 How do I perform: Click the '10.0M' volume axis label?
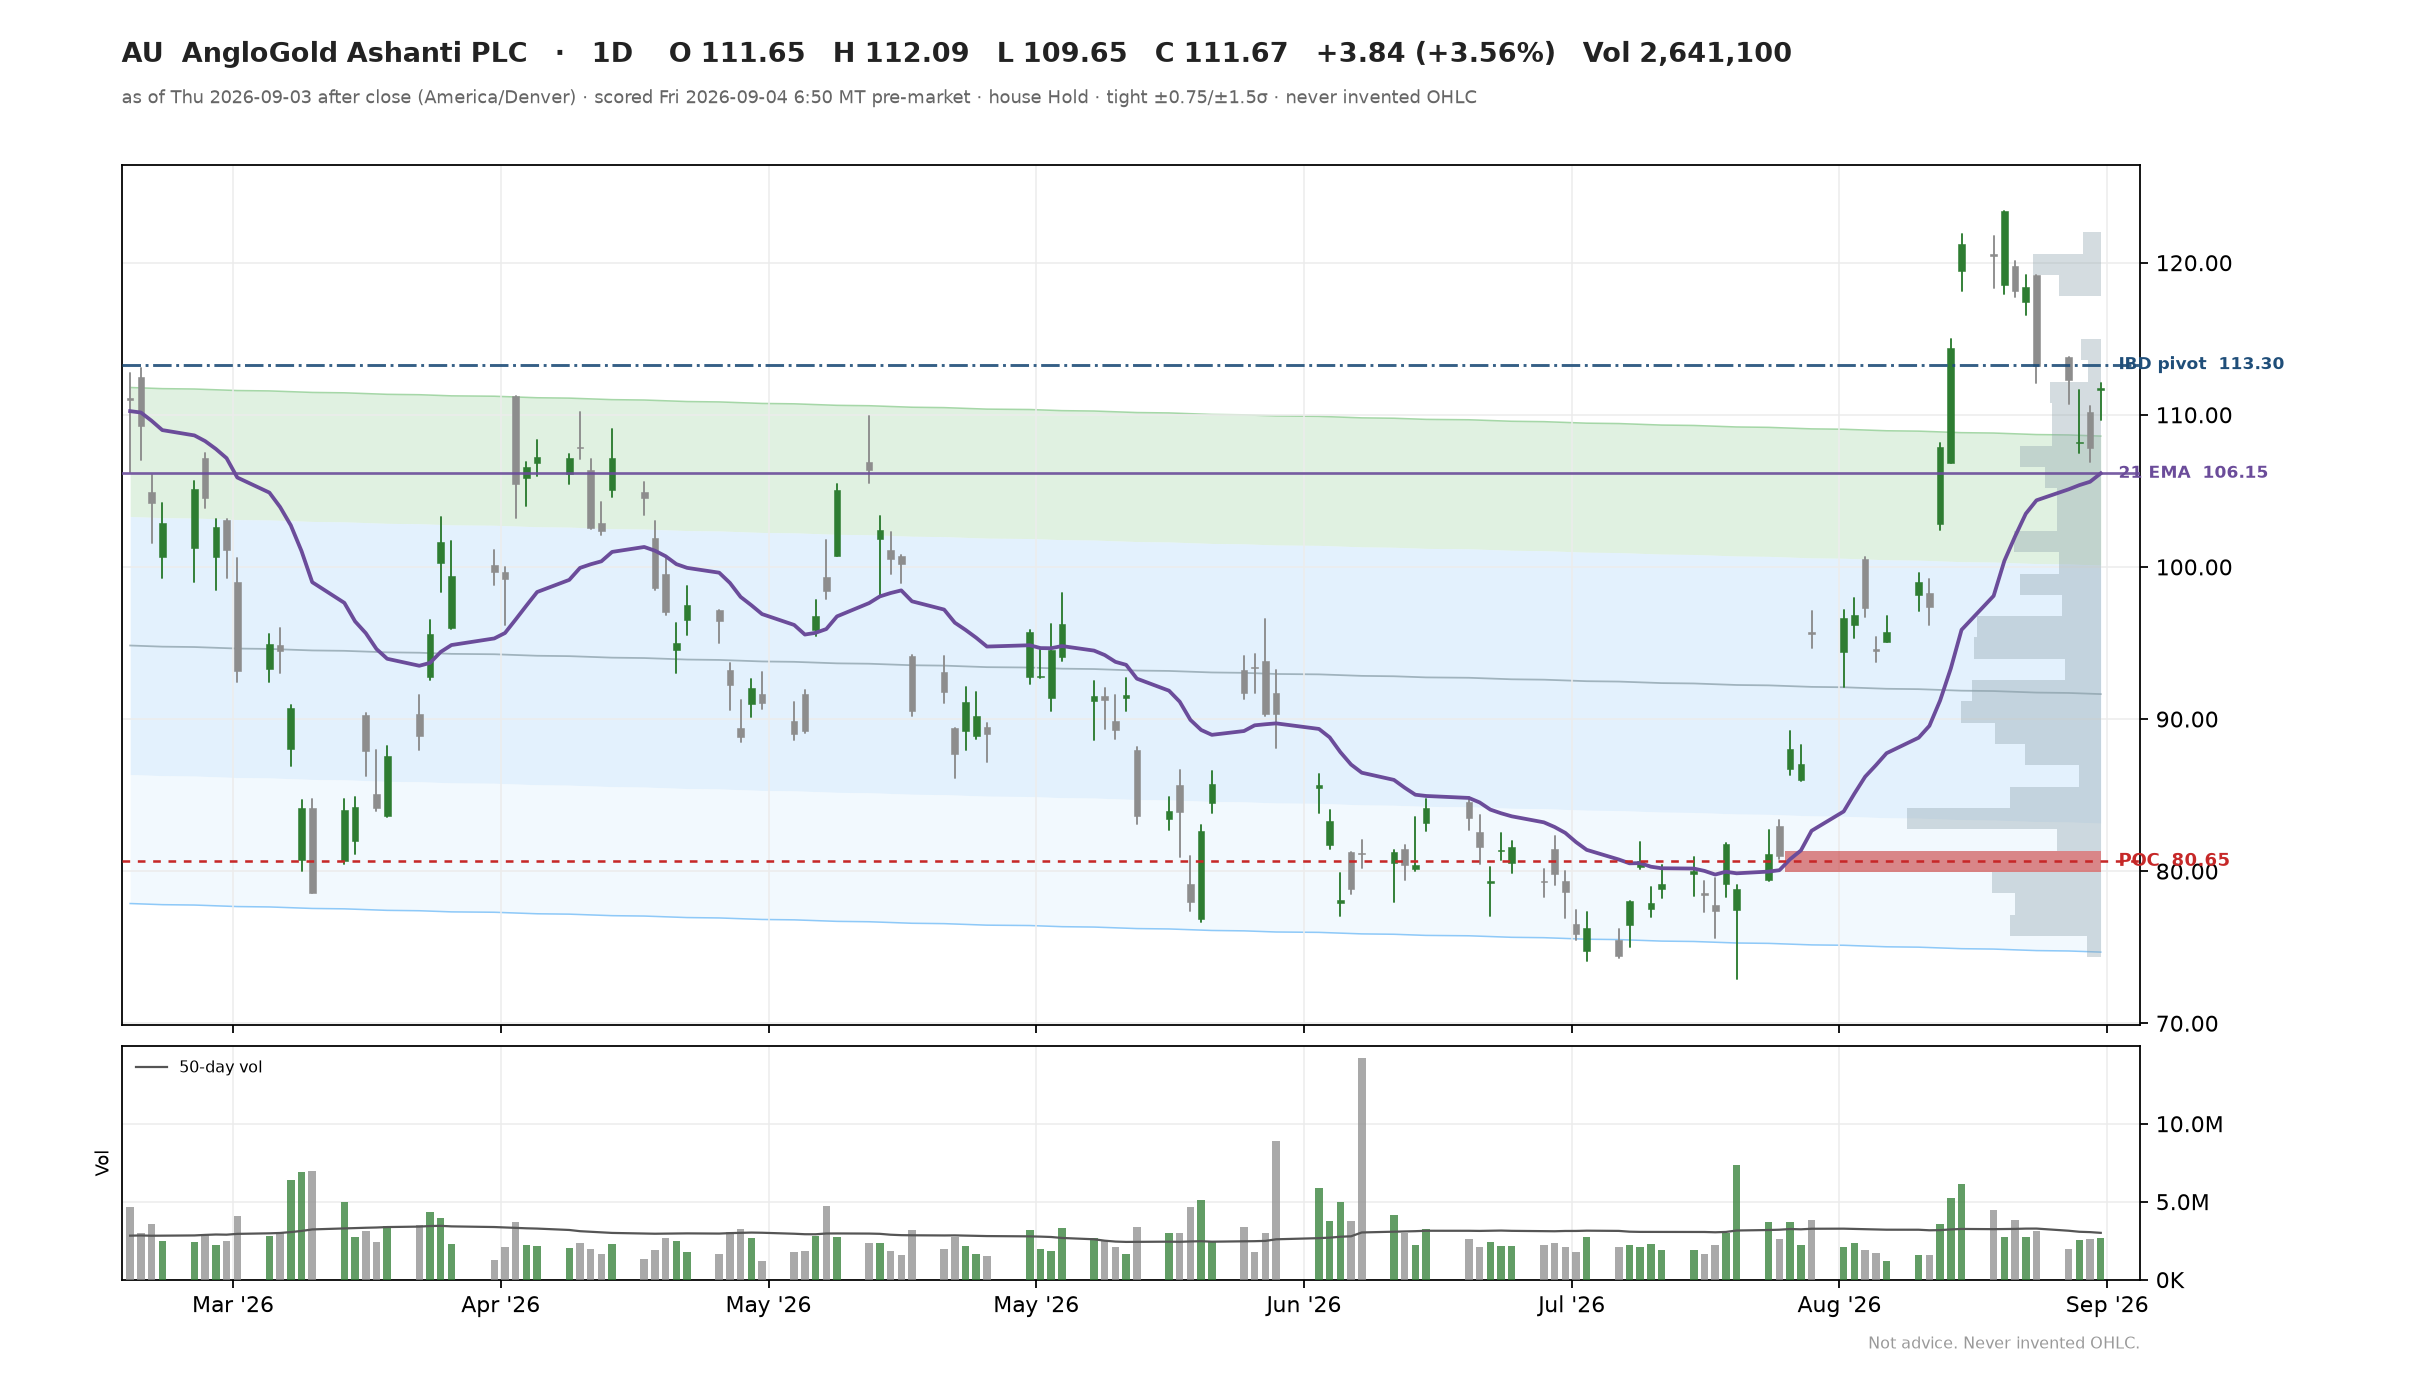click(x=2189, y=1125)
